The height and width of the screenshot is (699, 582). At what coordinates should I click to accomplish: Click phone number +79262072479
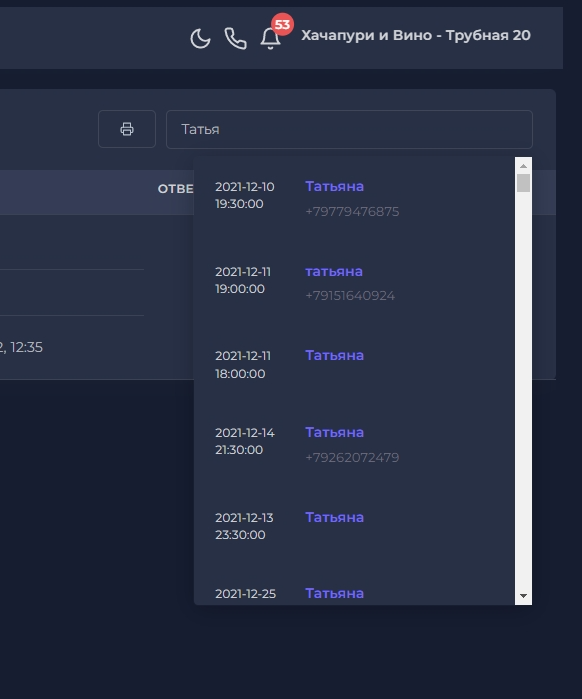(x=352, y=457)
